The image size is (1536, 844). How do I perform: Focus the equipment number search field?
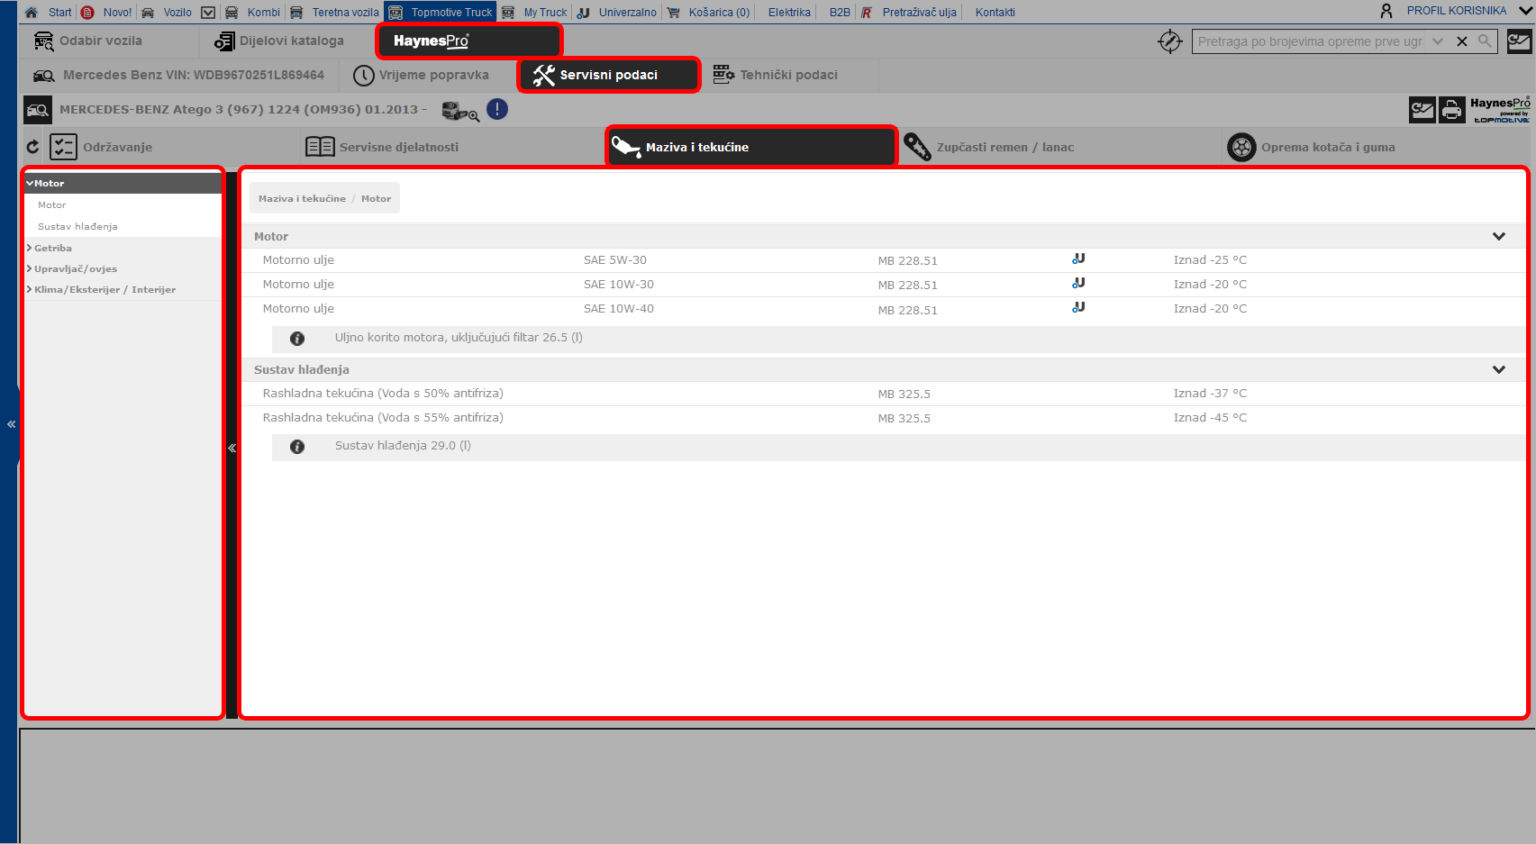pyautogui.click(x=1310, y=41)
